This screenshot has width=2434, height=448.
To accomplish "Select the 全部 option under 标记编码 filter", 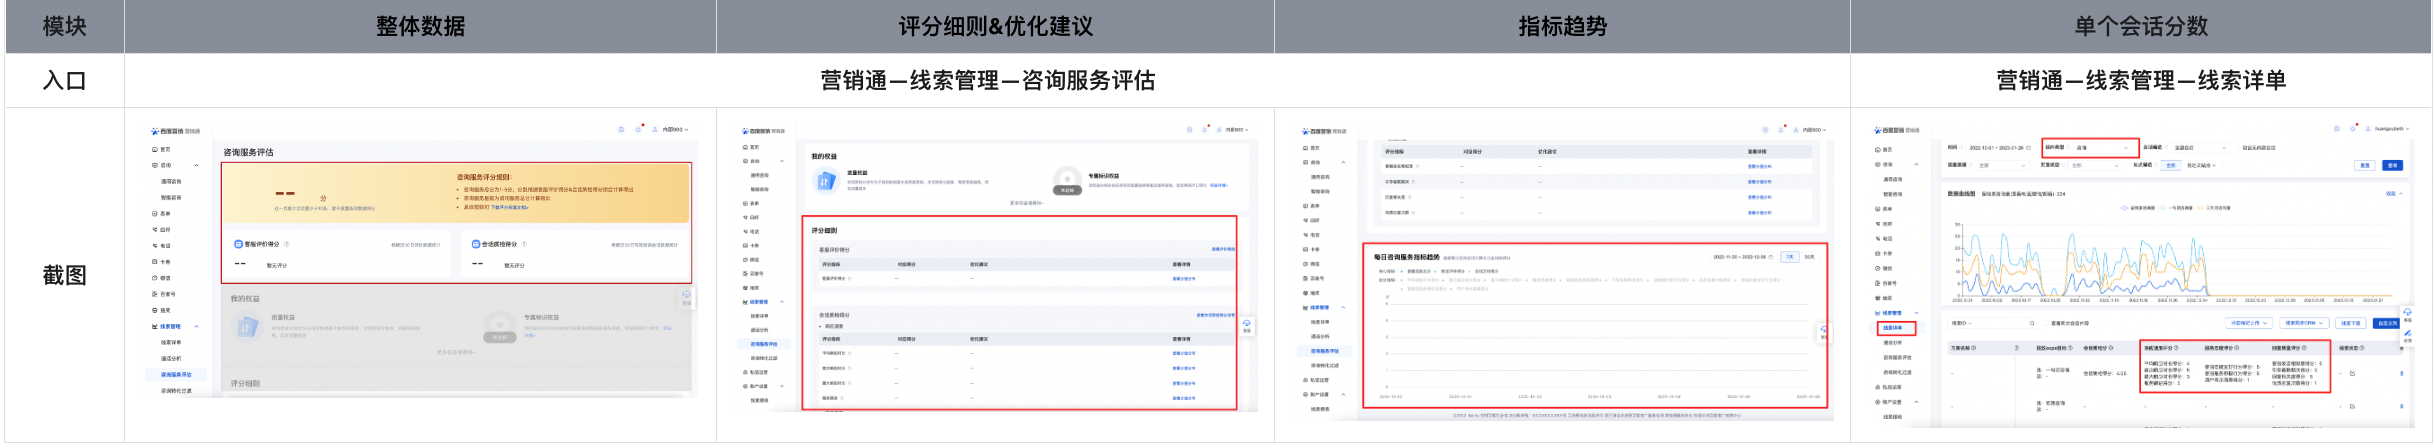I will [x=2170, y=165].
